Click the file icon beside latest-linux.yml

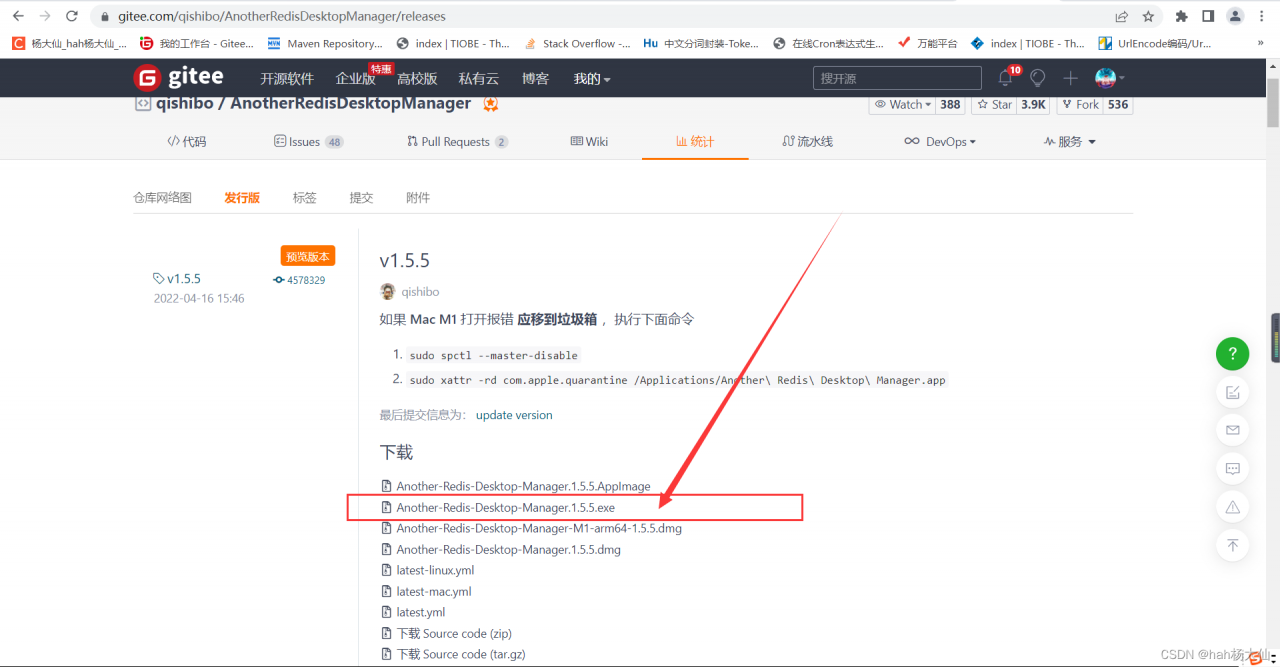click(387, 570)
